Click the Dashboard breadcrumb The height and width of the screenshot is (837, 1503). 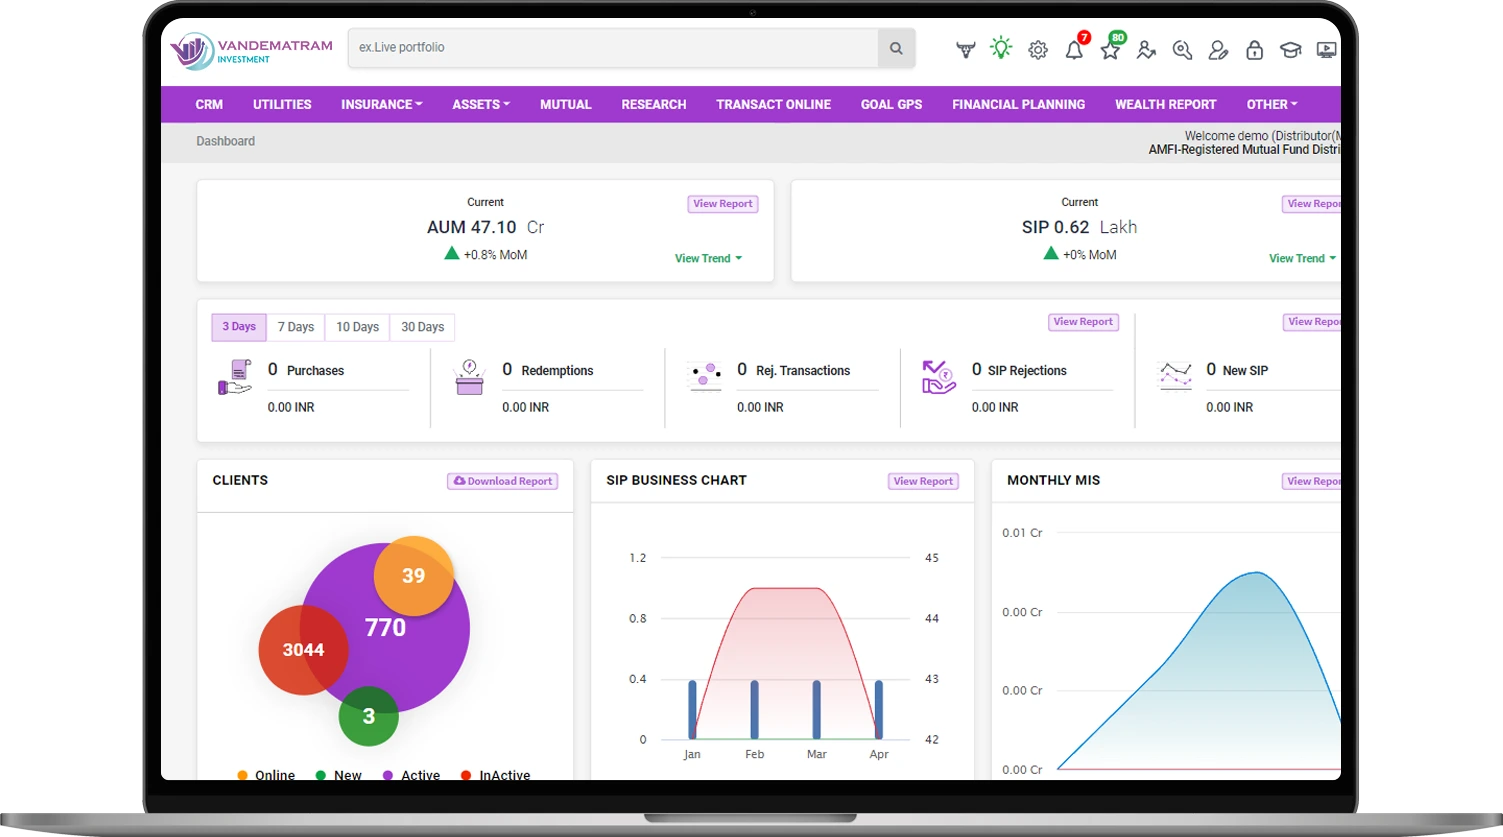tap(226, 141)
